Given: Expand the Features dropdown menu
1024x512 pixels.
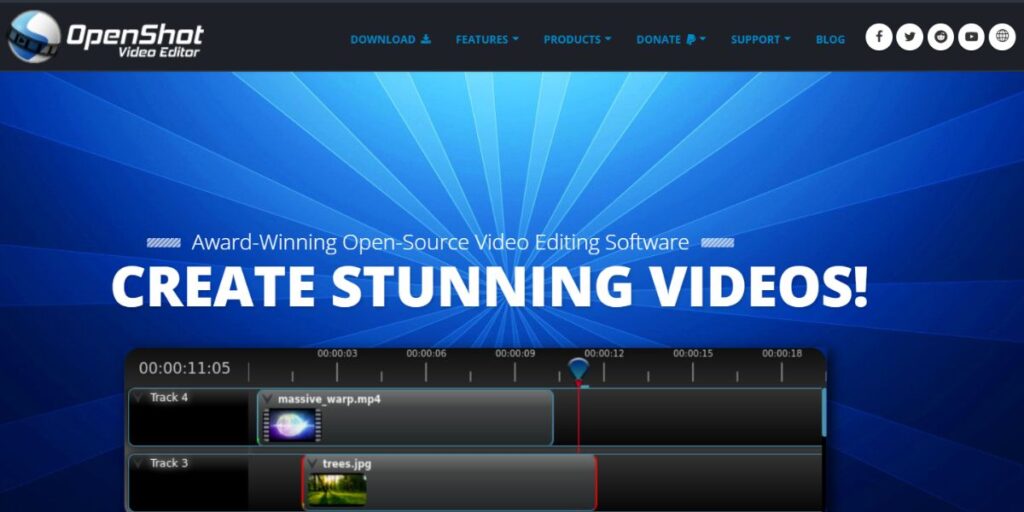Looking at the screenshot, I should (487, 39).
